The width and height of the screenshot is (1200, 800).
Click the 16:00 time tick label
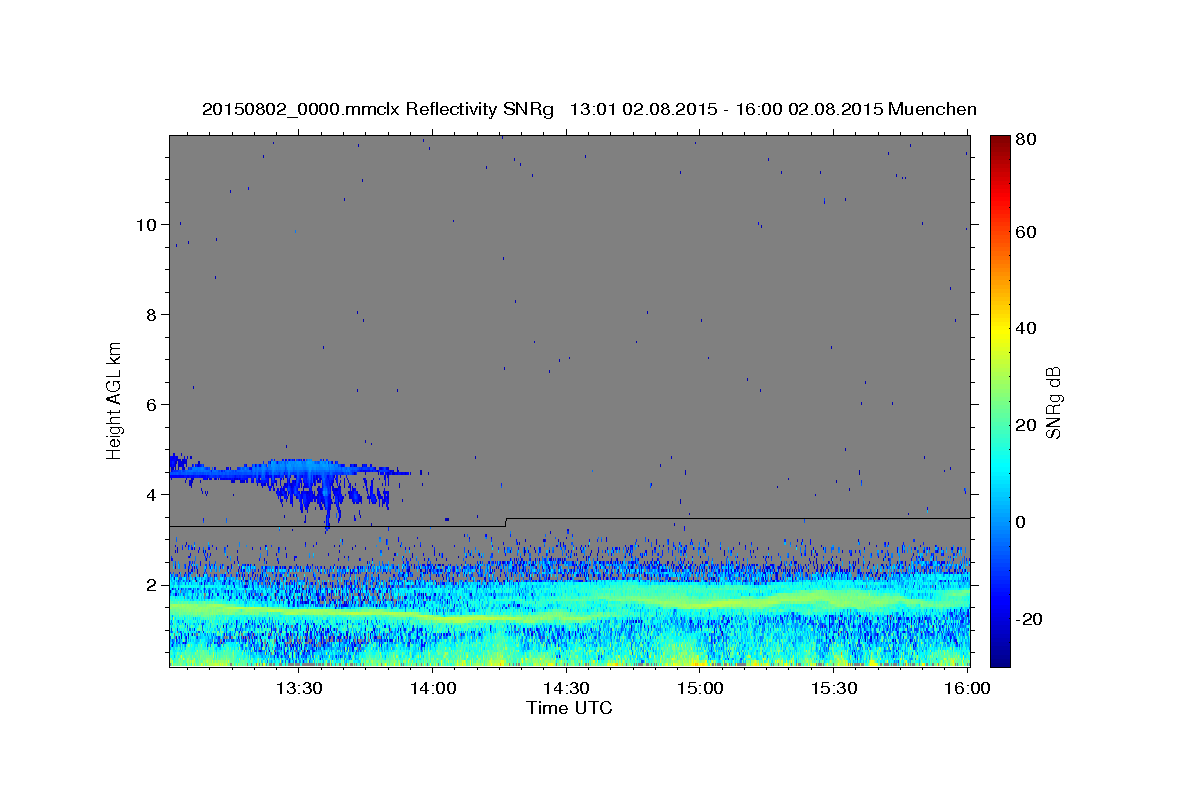(967, 688)
